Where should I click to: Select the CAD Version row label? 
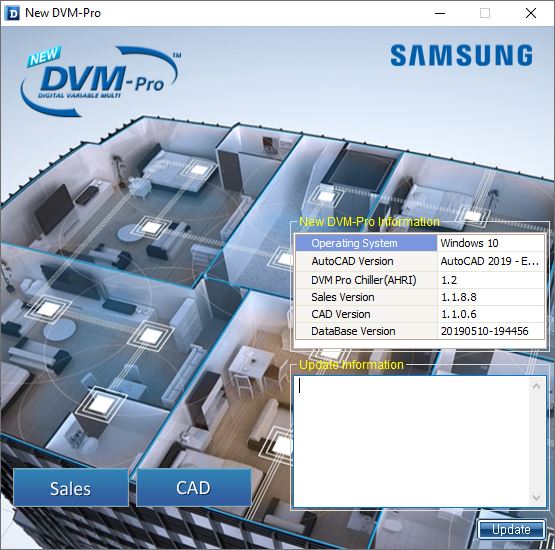tap(366, 314)
